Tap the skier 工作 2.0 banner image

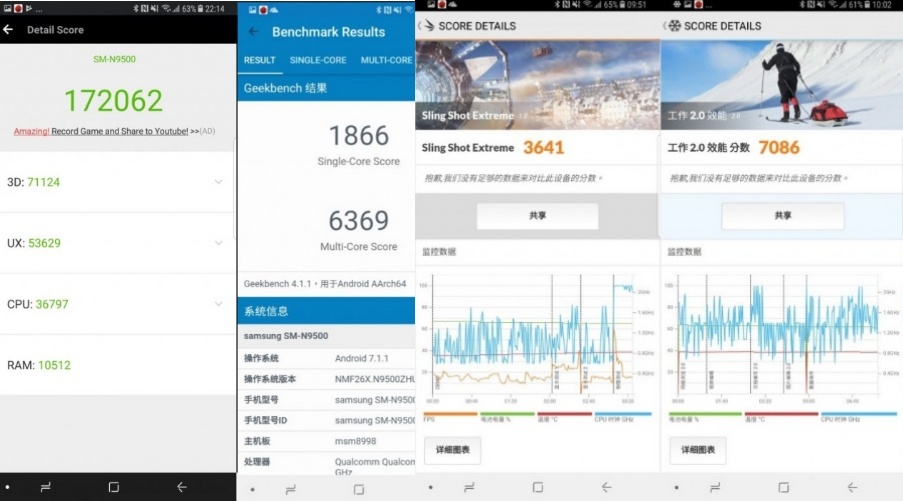(x=781, y=84)
